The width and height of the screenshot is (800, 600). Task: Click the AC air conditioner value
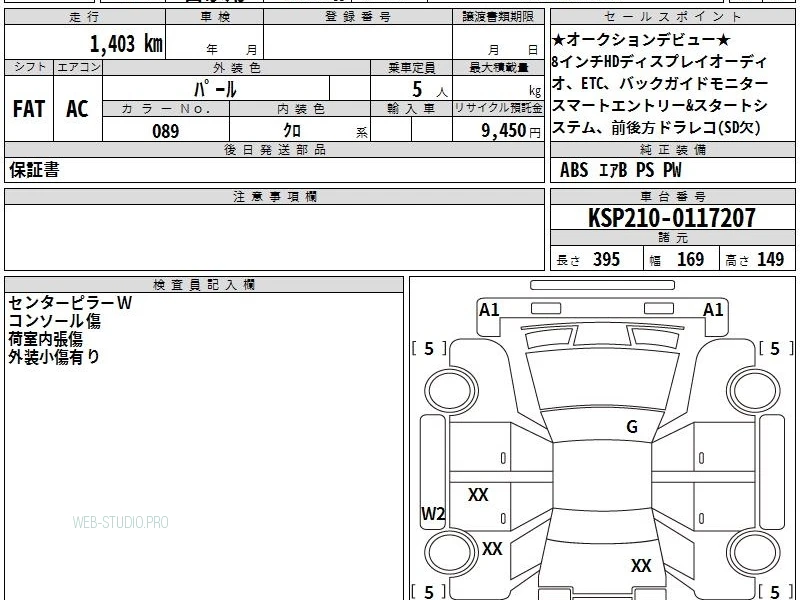(x=77, y=109)
